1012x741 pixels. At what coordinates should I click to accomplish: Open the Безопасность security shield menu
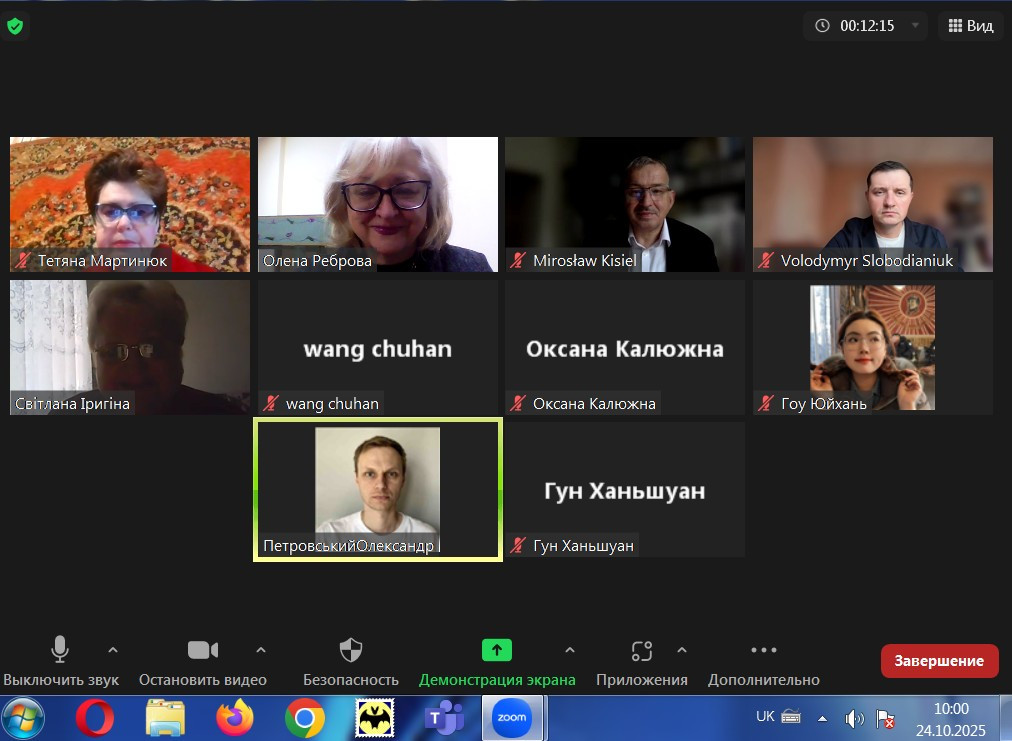351,662
